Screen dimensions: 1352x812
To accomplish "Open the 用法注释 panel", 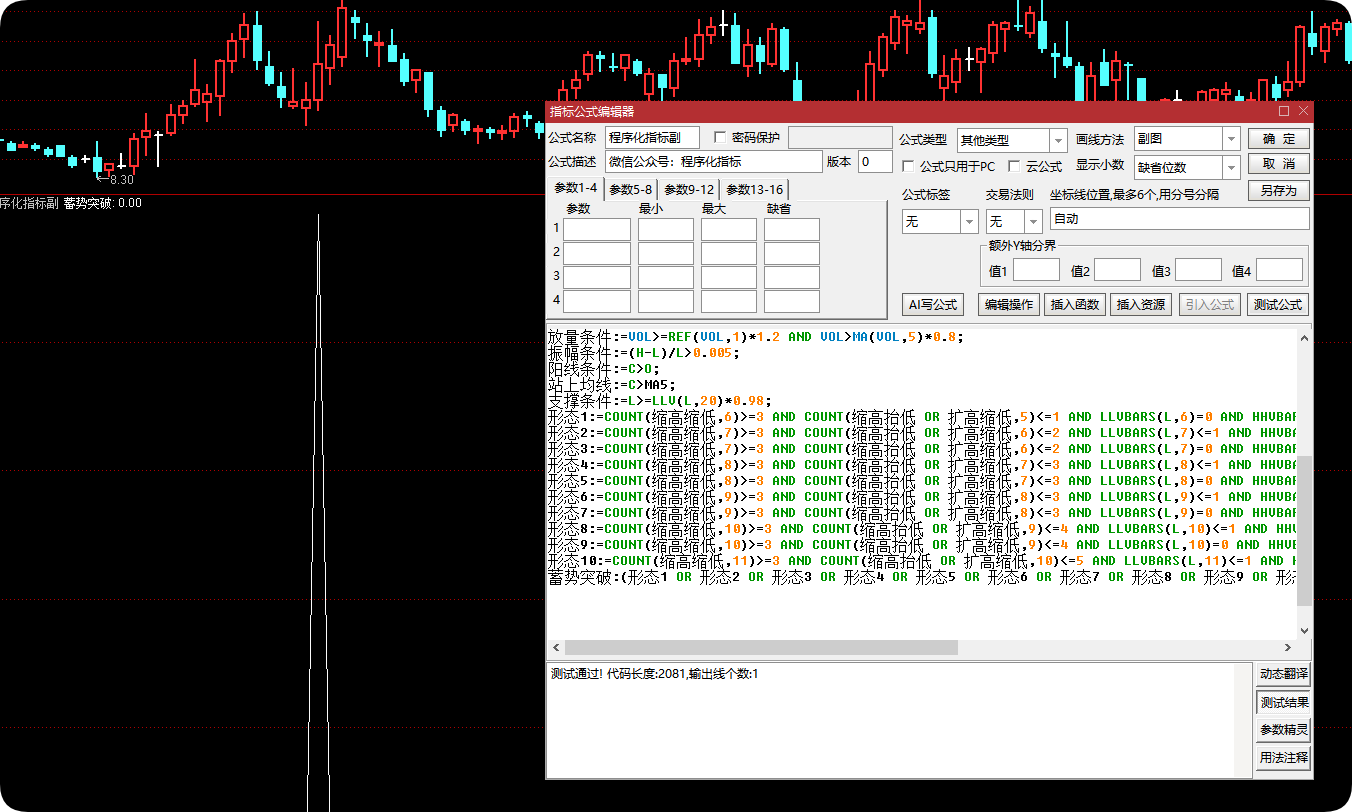I will coord(1283,758).
